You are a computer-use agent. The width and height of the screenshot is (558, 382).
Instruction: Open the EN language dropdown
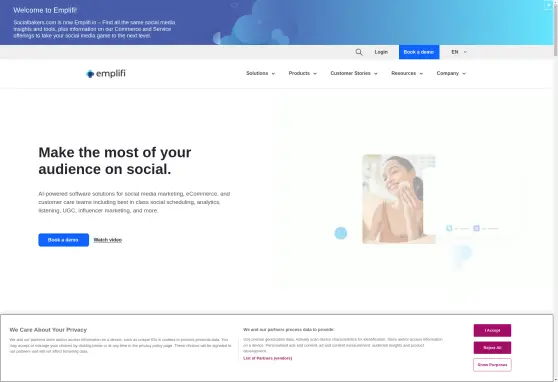click(459, 52)
